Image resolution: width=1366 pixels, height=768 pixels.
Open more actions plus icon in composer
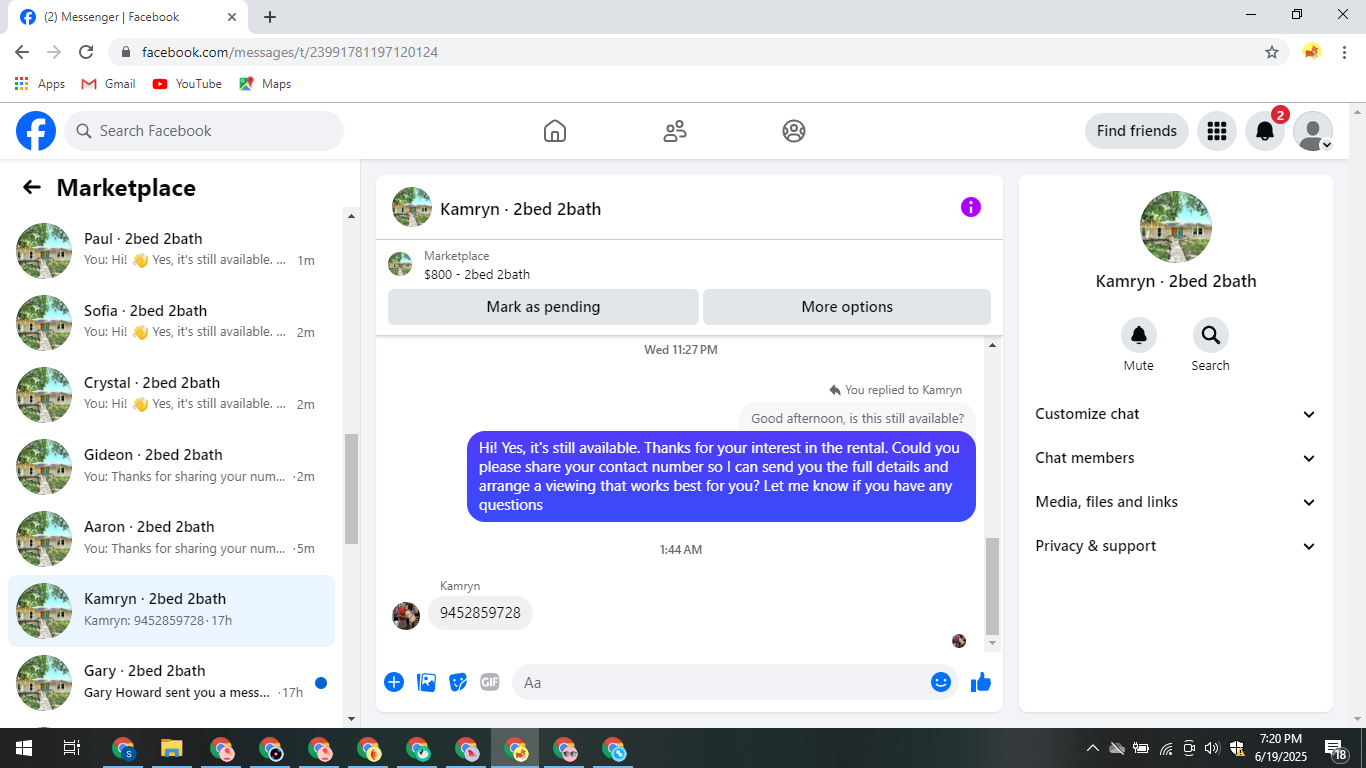(394, 682)
